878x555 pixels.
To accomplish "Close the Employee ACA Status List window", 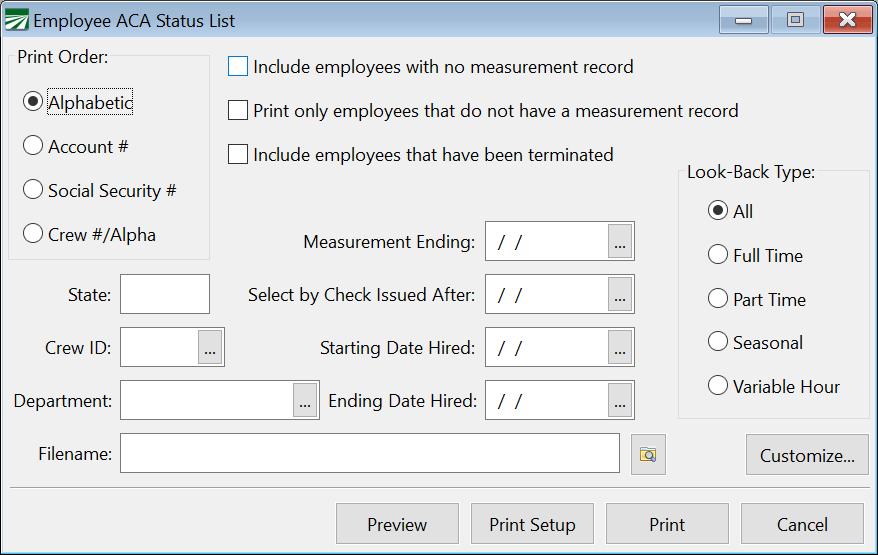I will 847,20.
